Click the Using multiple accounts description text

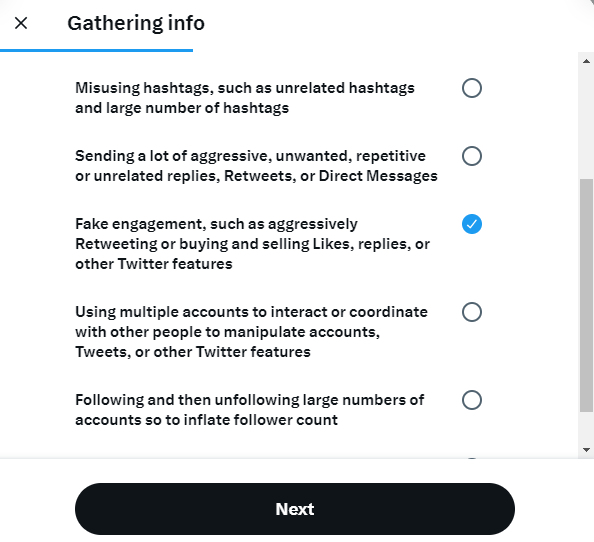coord(251,332)
